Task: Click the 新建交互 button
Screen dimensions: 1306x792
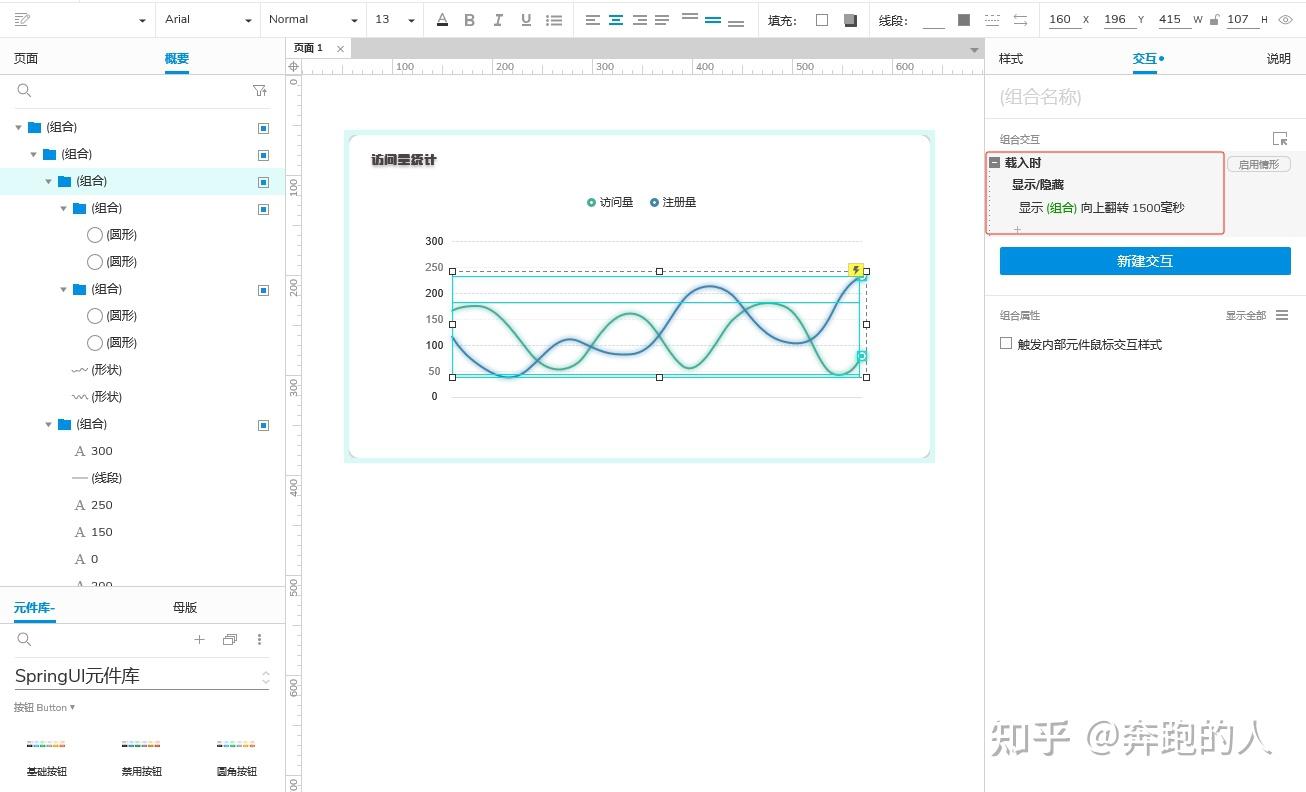Action: click(1145, 261)
